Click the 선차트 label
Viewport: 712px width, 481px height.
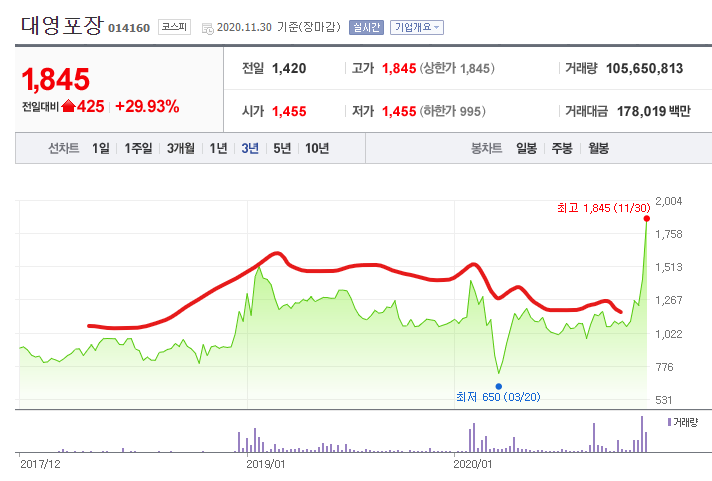[64, 148]
